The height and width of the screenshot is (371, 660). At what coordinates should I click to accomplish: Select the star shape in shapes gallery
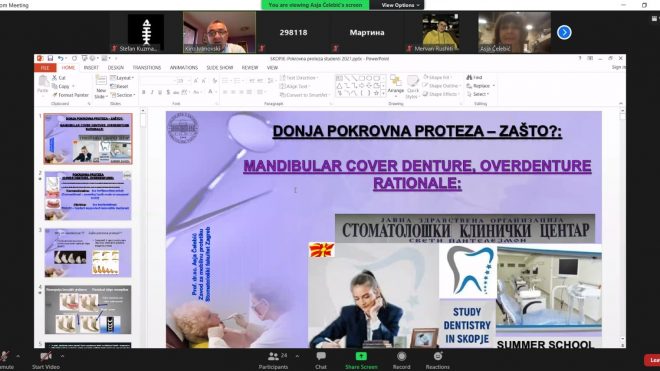(376, 93)
